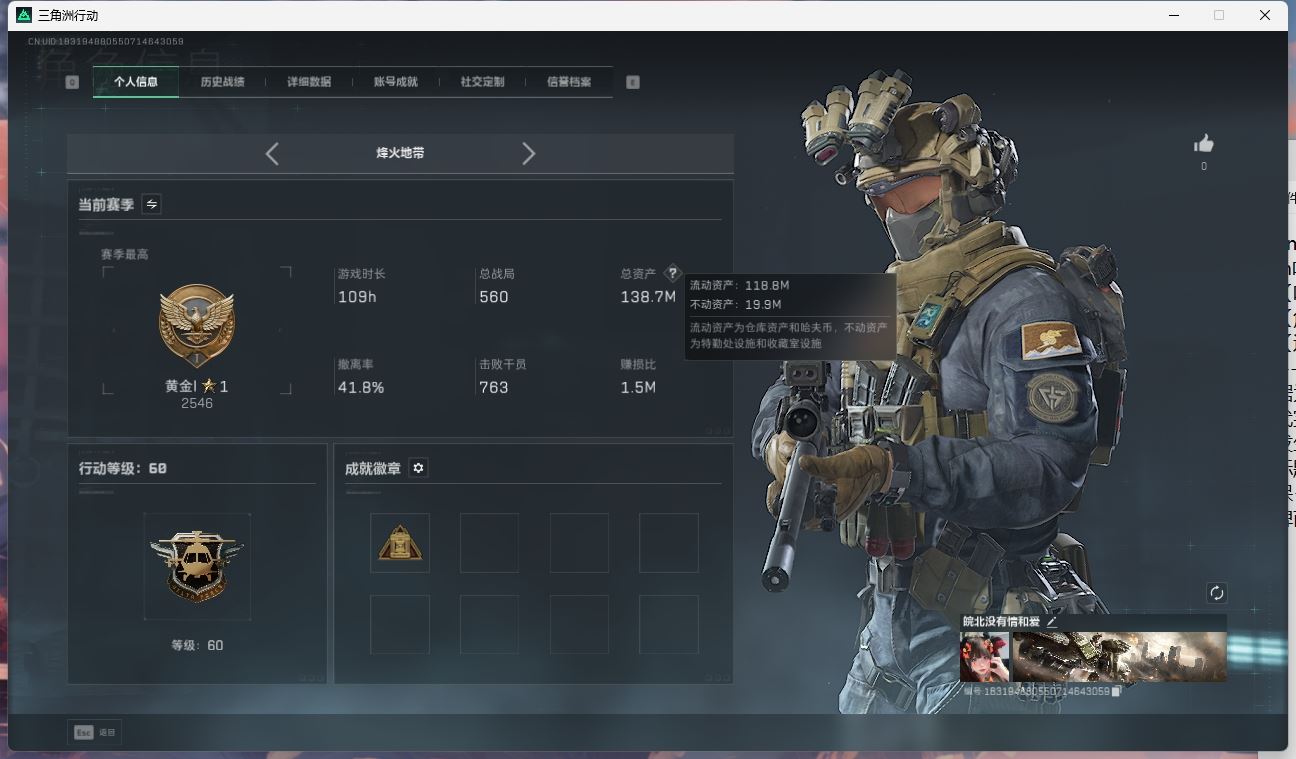Switch to the 历史战绩 tab

222,82
